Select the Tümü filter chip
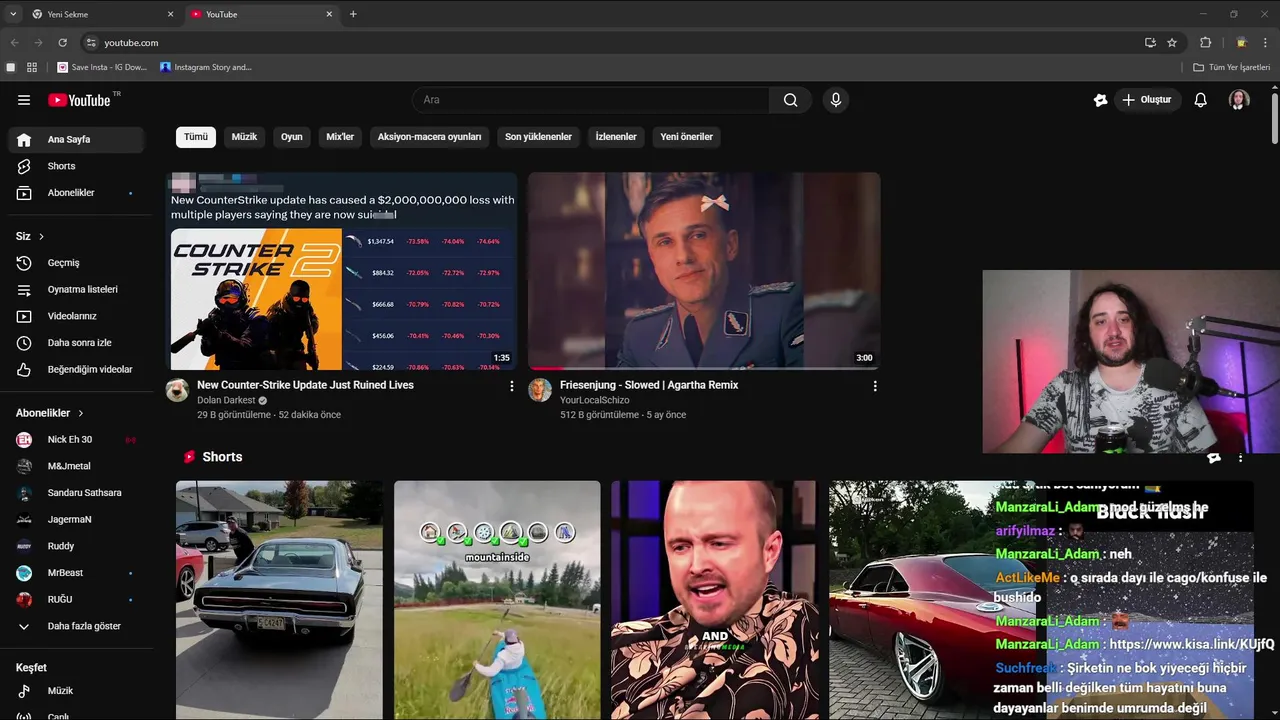This screenshot has width=1280, height=720. [x=196, y=137]
